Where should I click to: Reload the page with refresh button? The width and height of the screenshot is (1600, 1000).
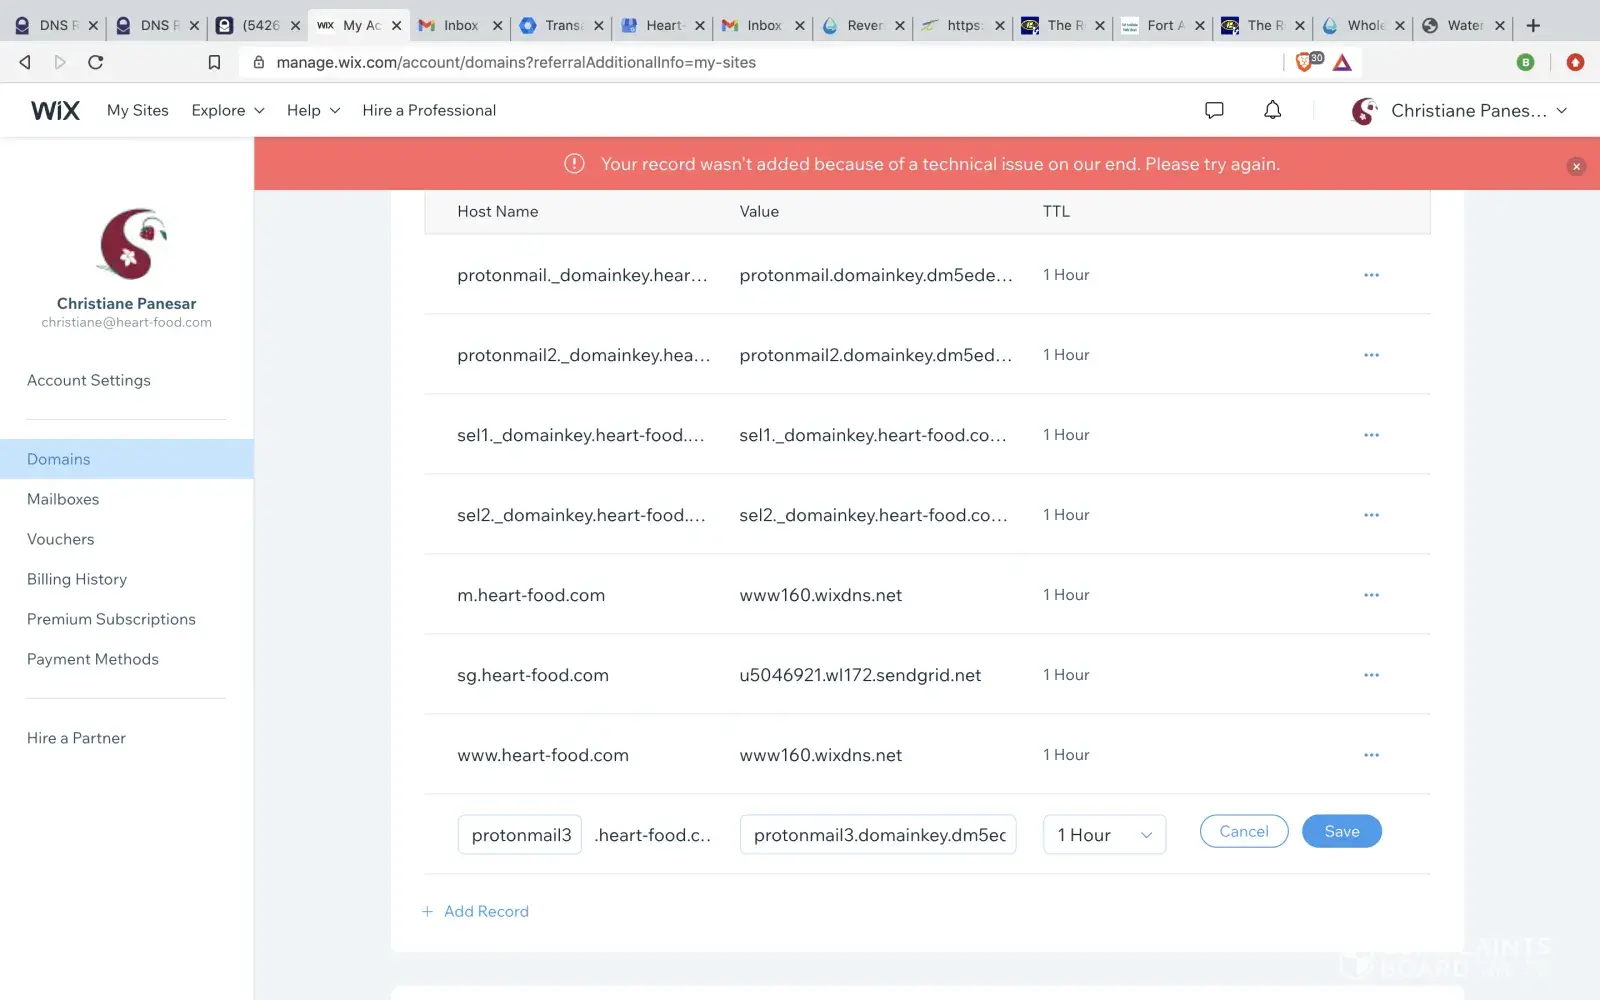point(96,62)
